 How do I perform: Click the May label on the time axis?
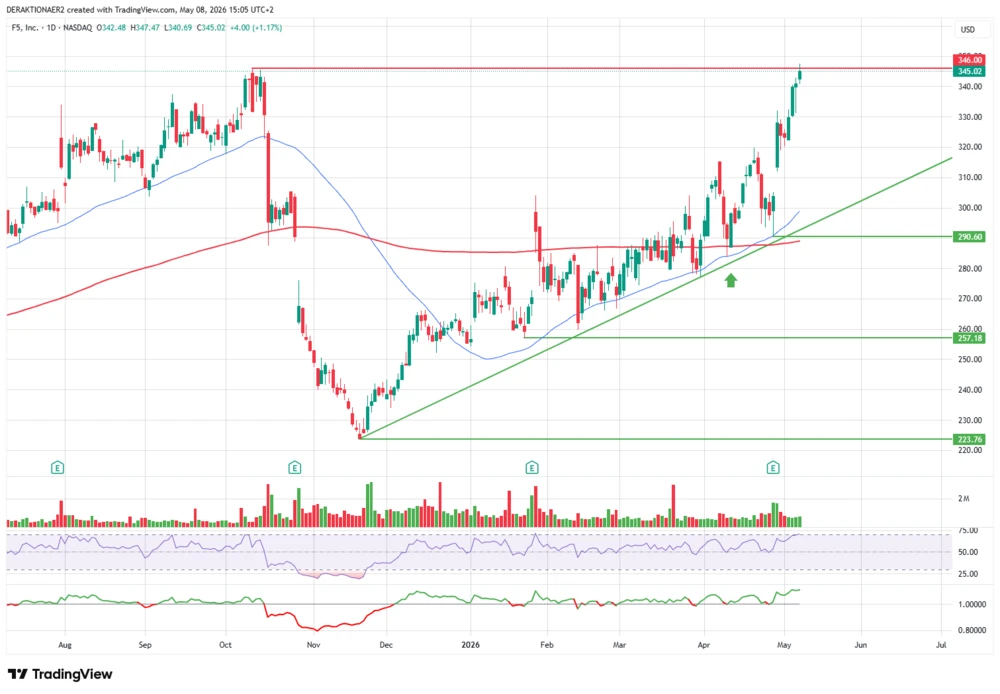[x=784, y=645]
